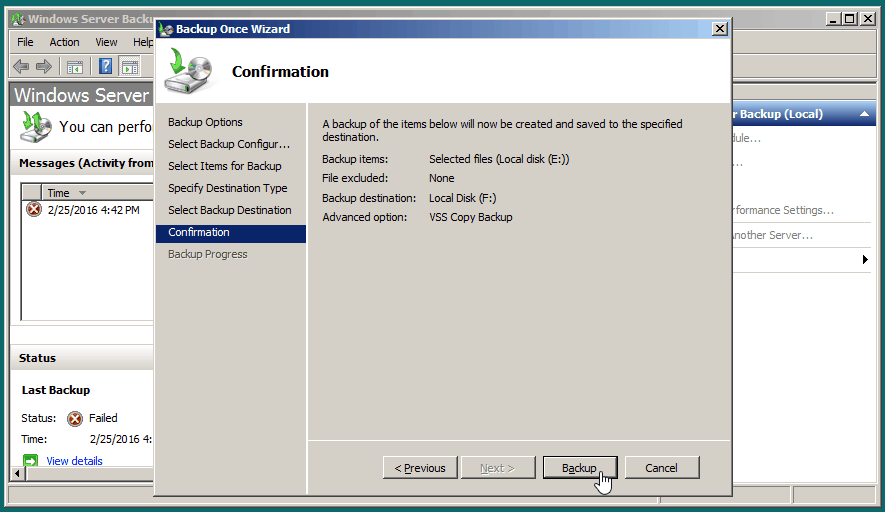Click the Forward arrow toolbar icon

tap(44, 67)
